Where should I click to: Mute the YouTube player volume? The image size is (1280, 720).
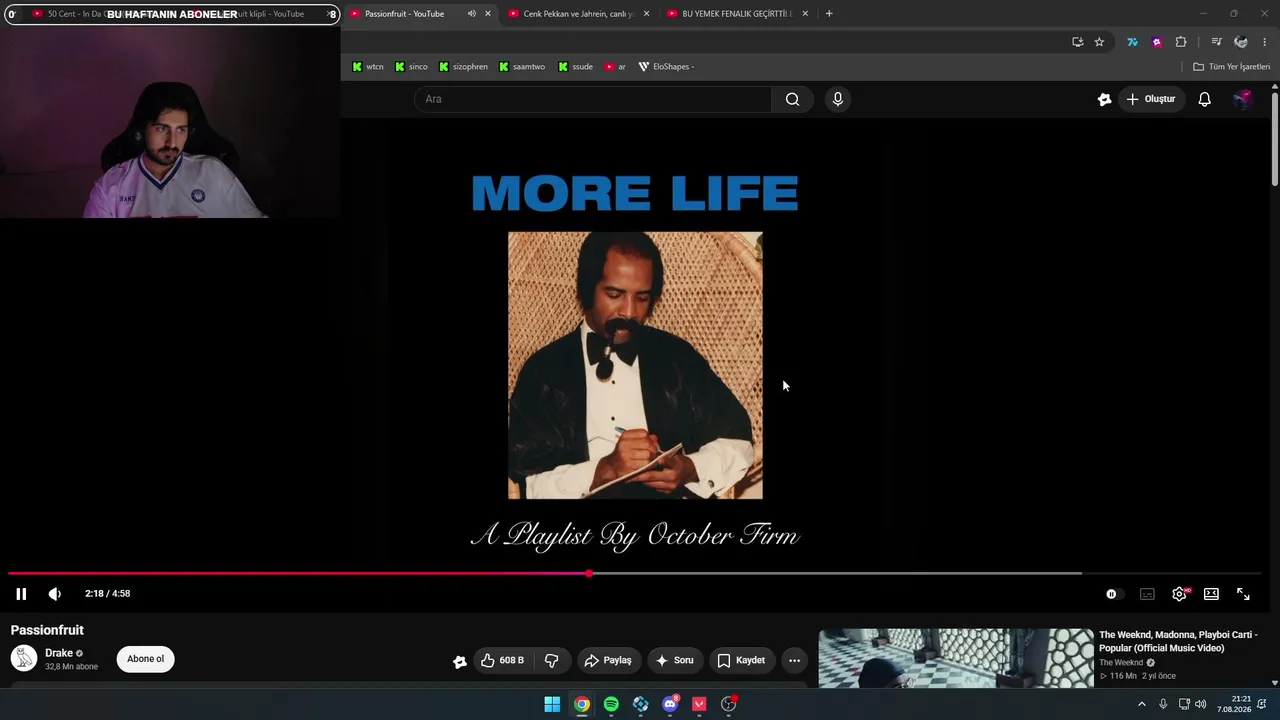tap(55, 594)
